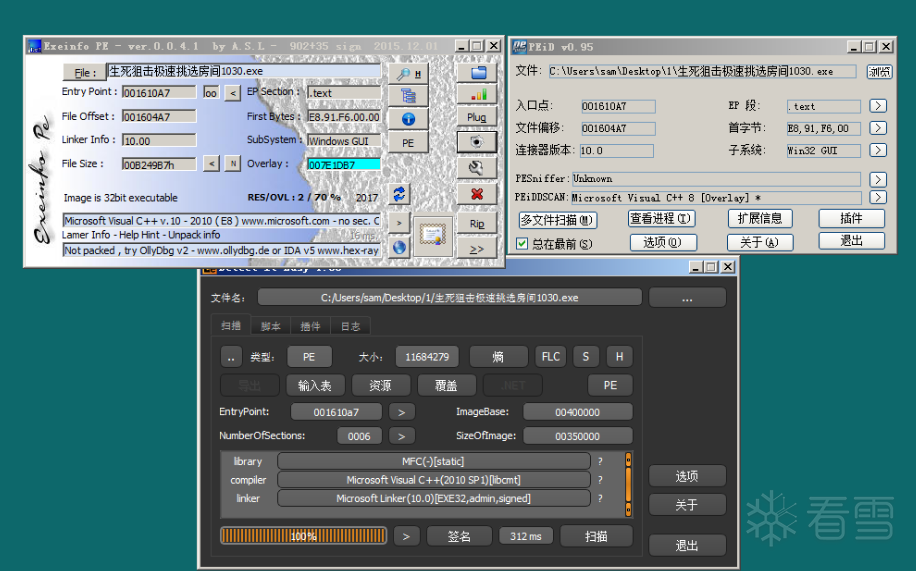Viewport: 916px width, 571px height.
Task: Click 多文件扫描 button in PEiD
Action: (x=558, y=220)
